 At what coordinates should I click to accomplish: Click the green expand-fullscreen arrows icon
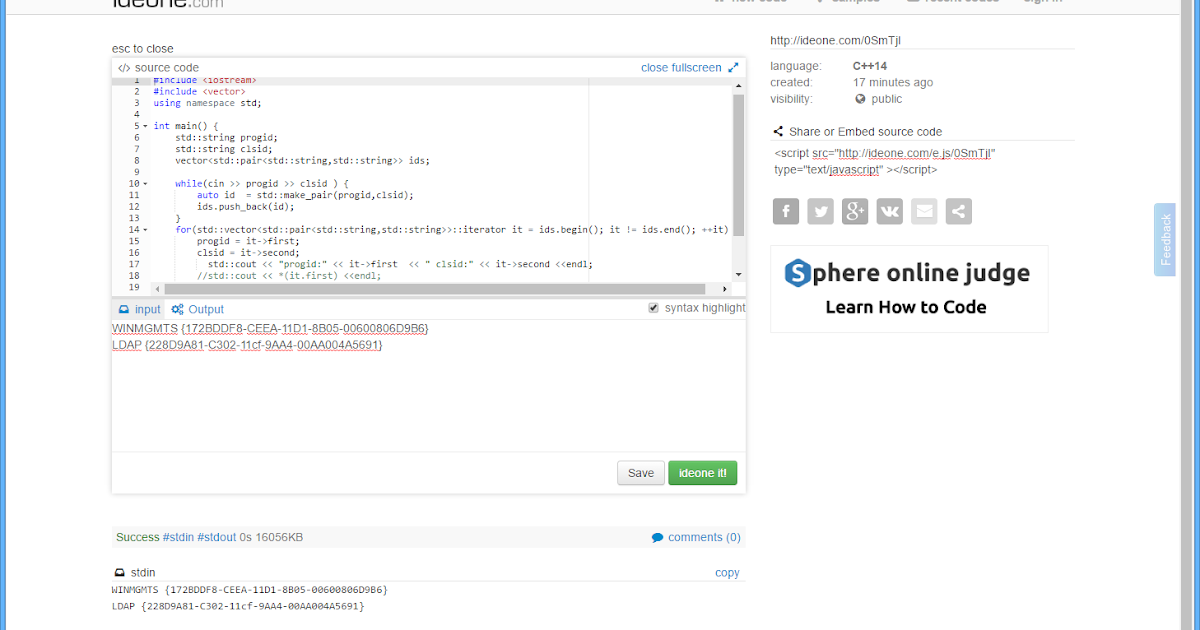pyautogui.click(x=733, y=67)
